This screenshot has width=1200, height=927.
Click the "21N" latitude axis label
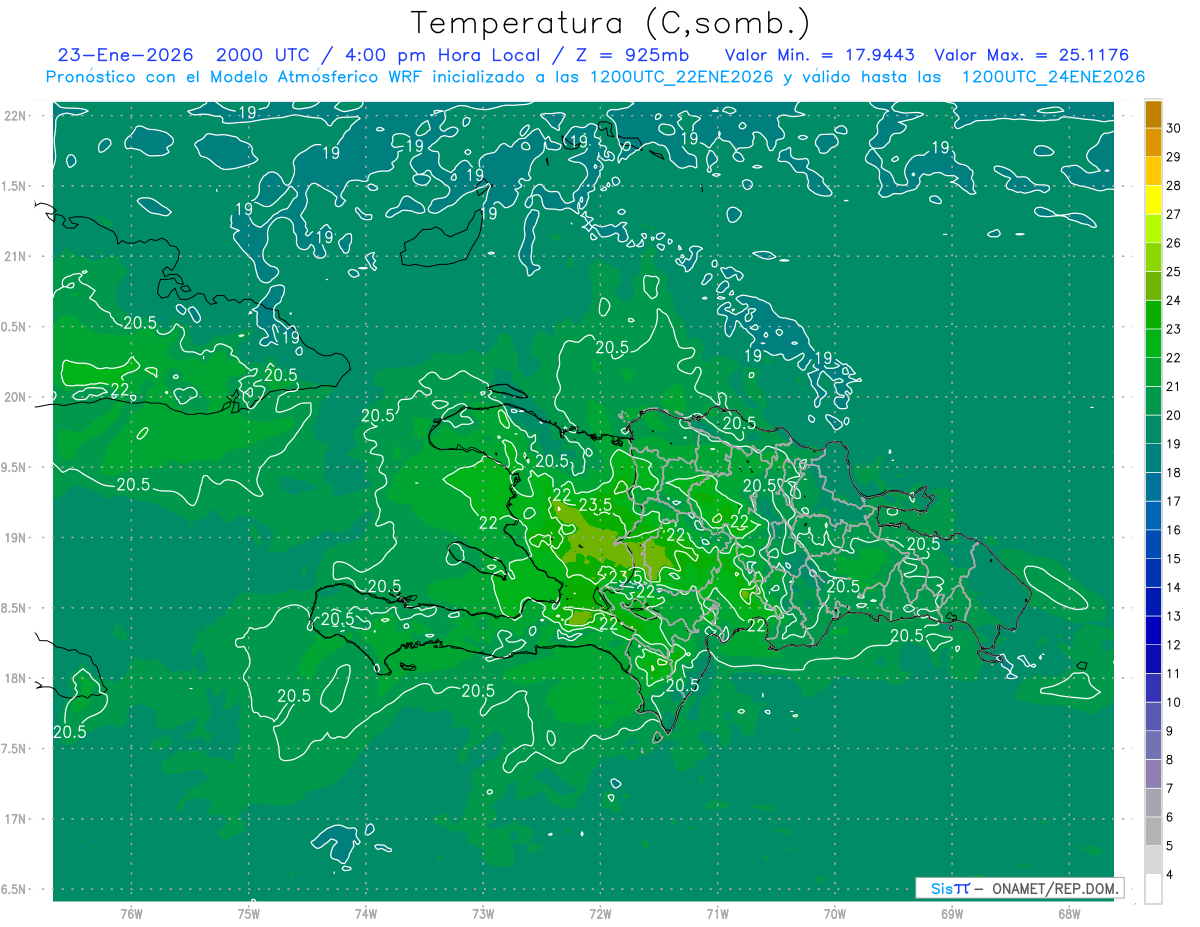coord(16,256)
